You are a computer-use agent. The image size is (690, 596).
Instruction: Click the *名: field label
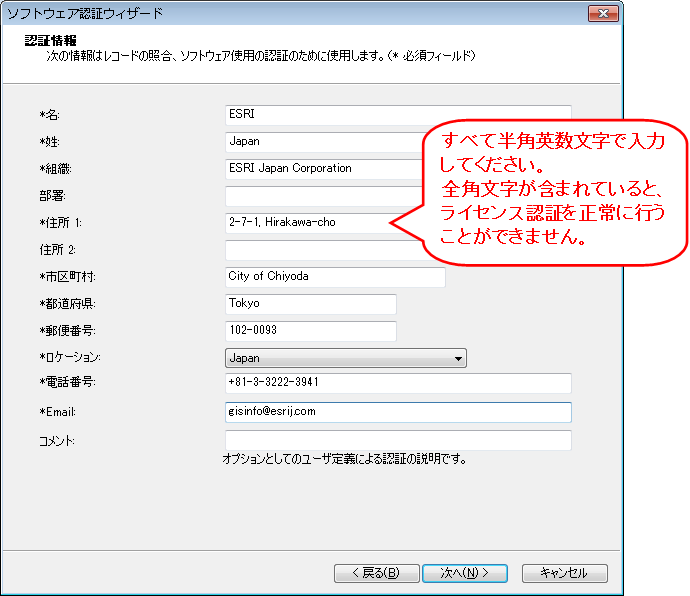point(49,115)
